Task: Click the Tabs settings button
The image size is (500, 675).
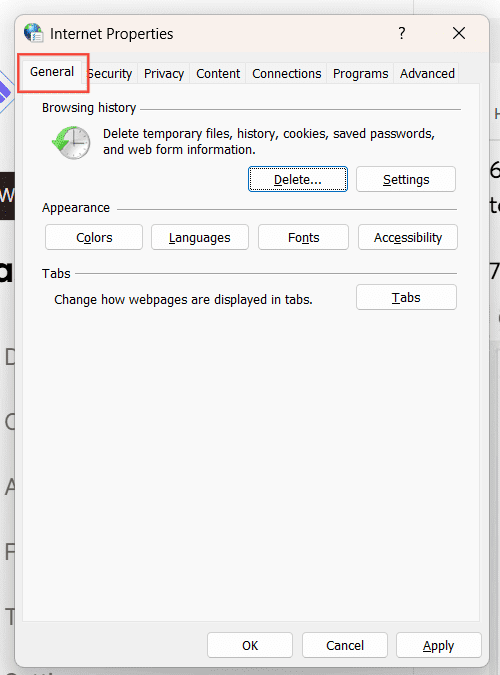Action: pos(406,297)
